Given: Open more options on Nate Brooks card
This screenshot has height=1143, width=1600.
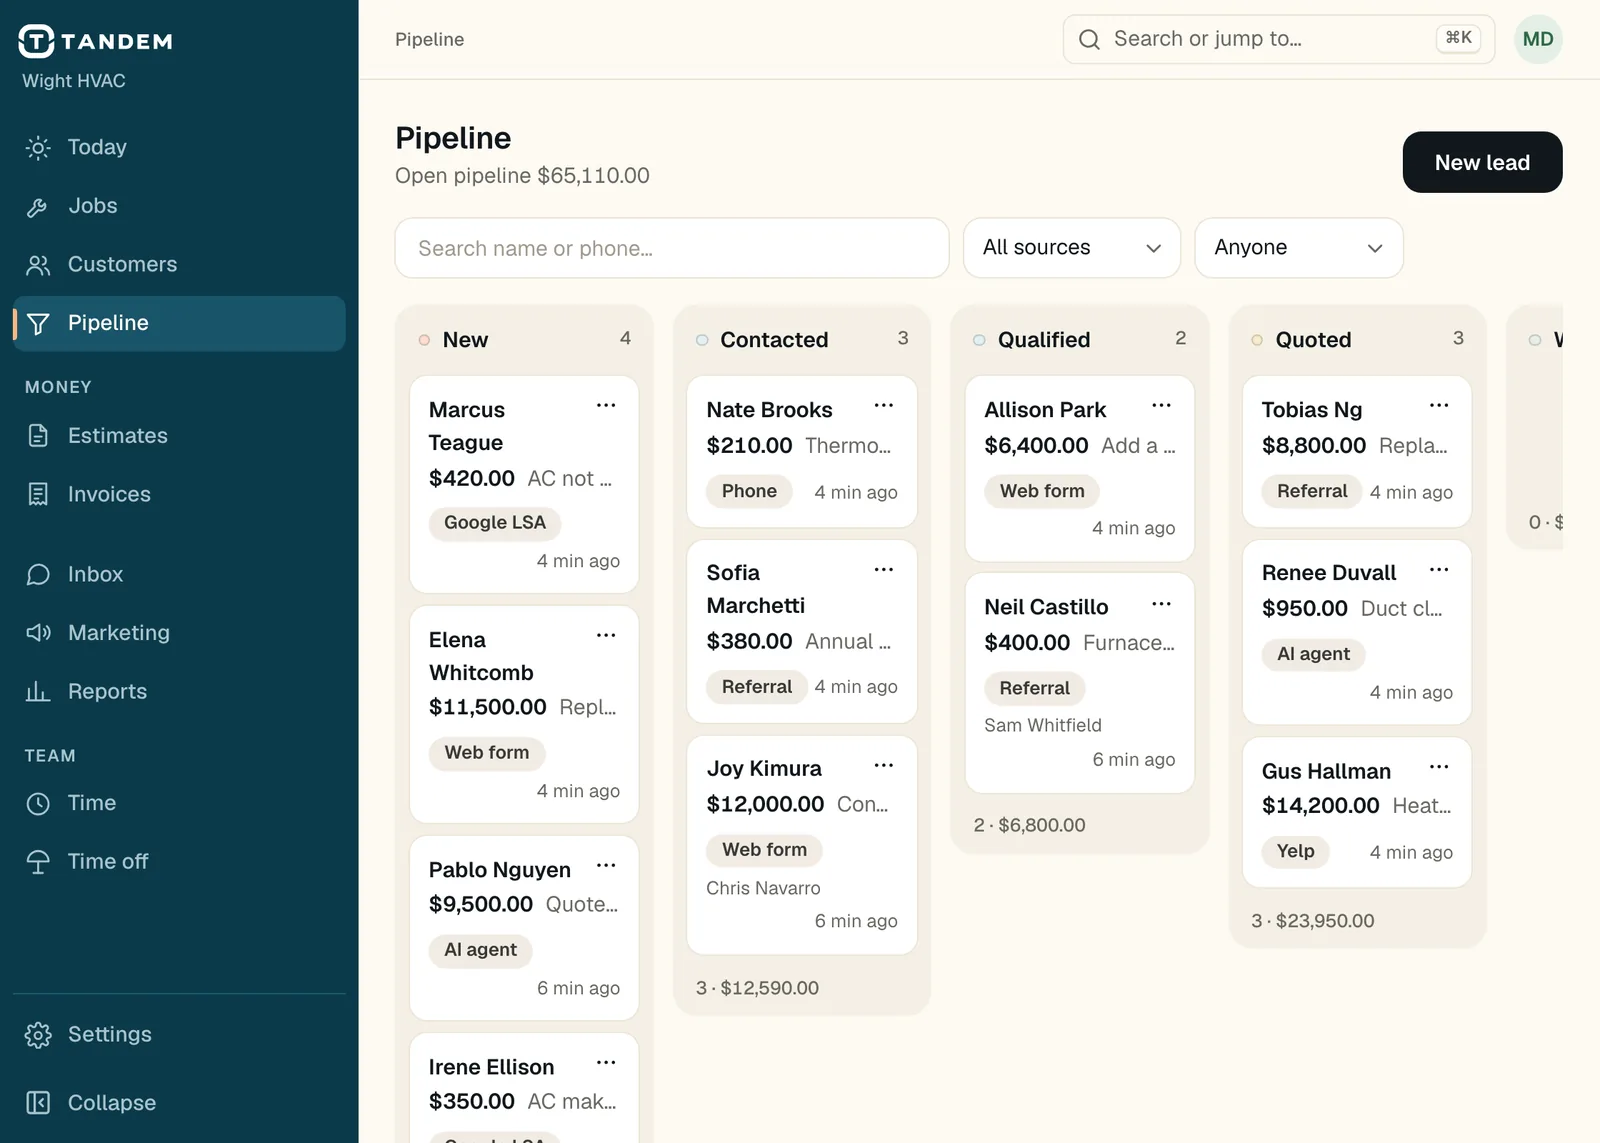Looking at the screenshot, I should click(x=884, y=405).
